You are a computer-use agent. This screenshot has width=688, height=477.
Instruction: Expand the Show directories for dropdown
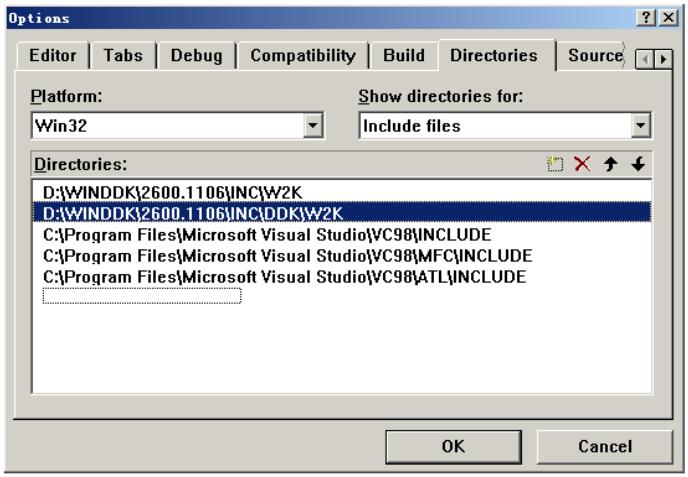[x=640, y=126]
